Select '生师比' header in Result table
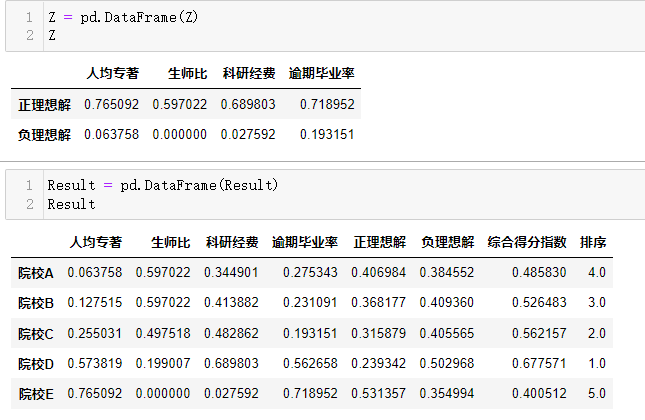The width and height of the screenshot is (645, 420). pos(171,242)
